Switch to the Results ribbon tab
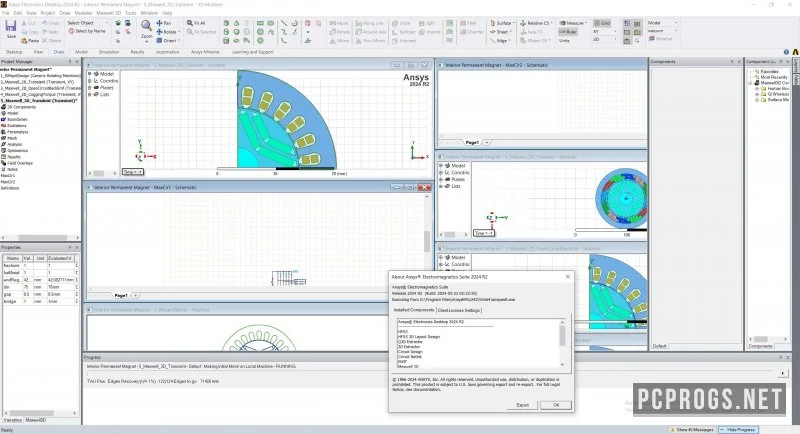 coord(137,52)
